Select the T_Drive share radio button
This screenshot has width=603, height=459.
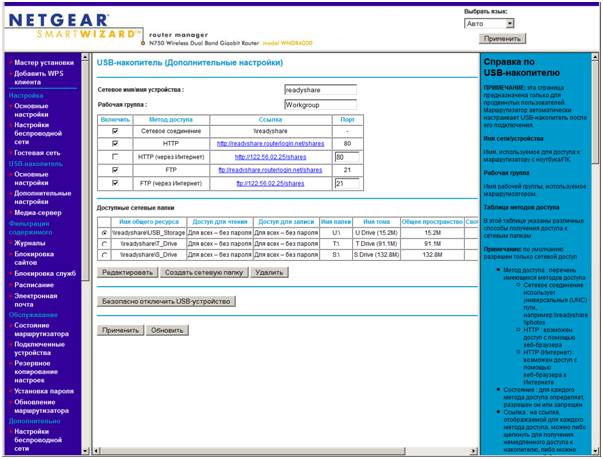tap(104, 244)
